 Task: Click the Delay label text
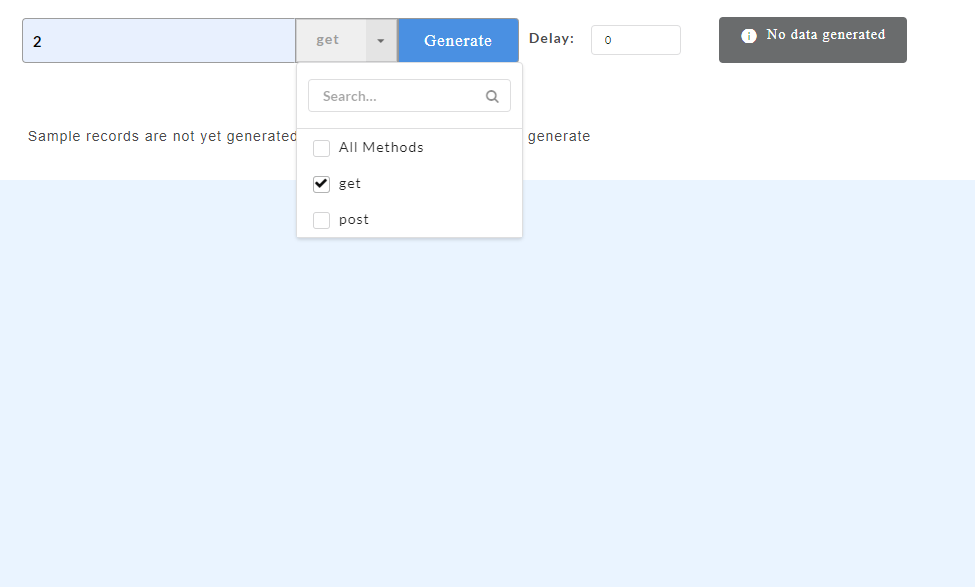click(x=552, y=39)
